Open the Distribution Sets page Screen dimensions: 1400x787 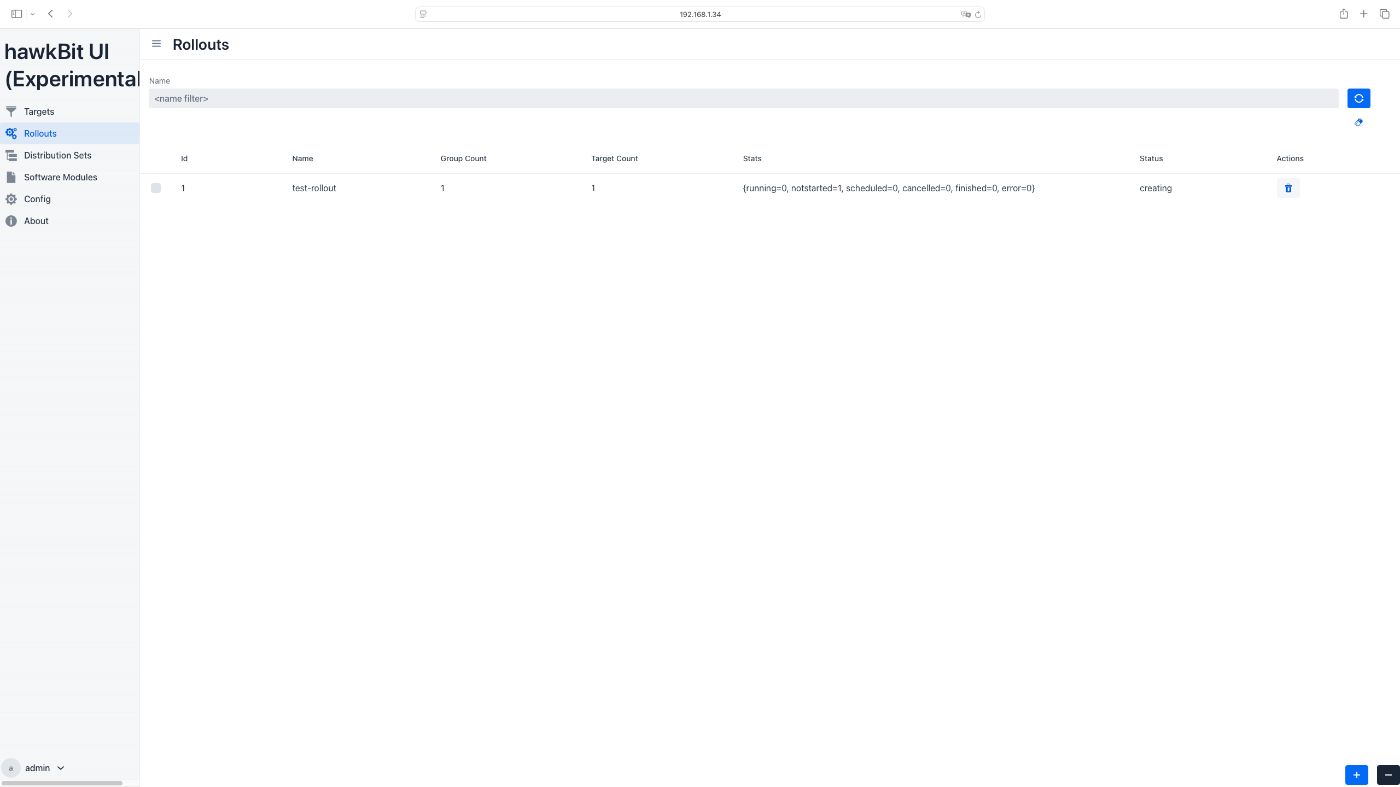coord(69,155)
